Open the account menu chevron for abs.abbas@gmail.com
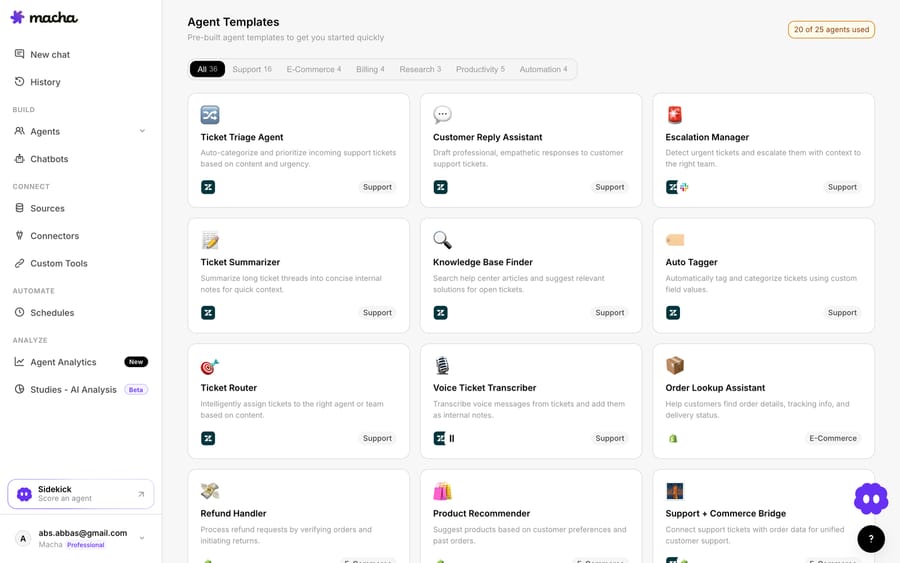The width and height of the screenshot is (900, 563). 142,538
